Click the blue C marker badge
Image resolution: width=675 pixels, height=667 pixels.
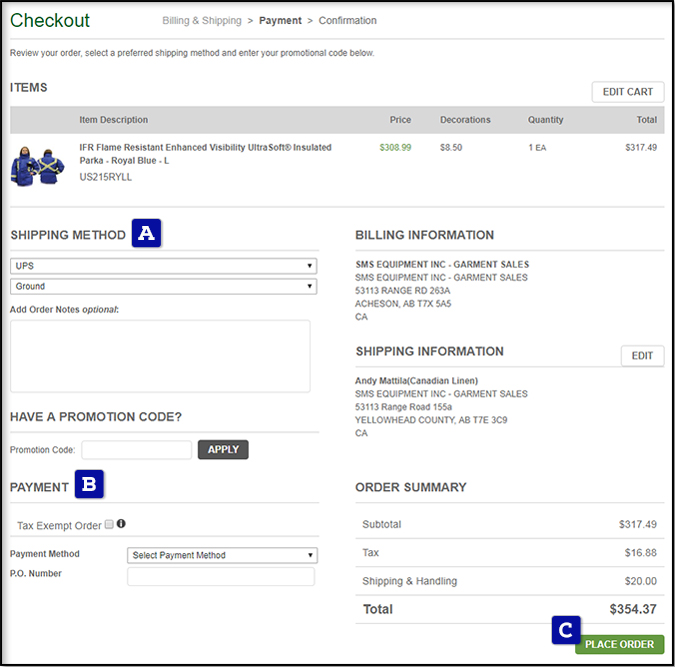click(565, 630)
